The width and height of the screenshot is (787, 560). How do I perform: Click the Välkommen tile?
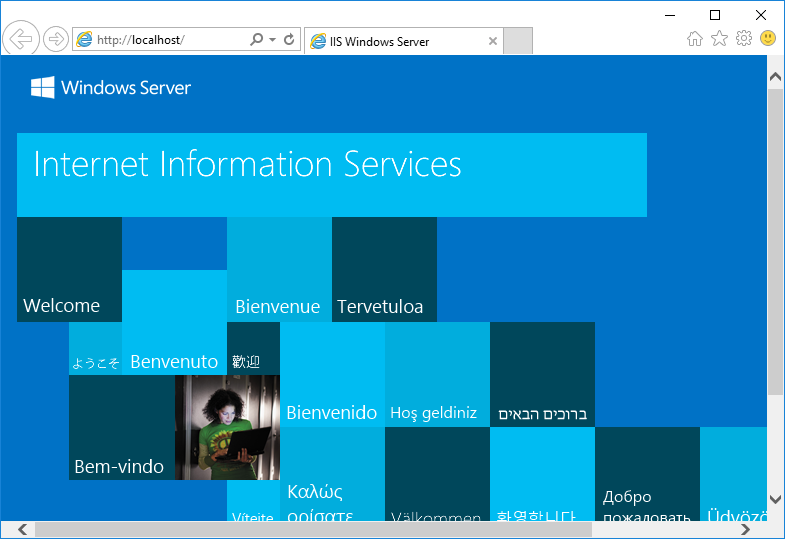pos(437,474)
